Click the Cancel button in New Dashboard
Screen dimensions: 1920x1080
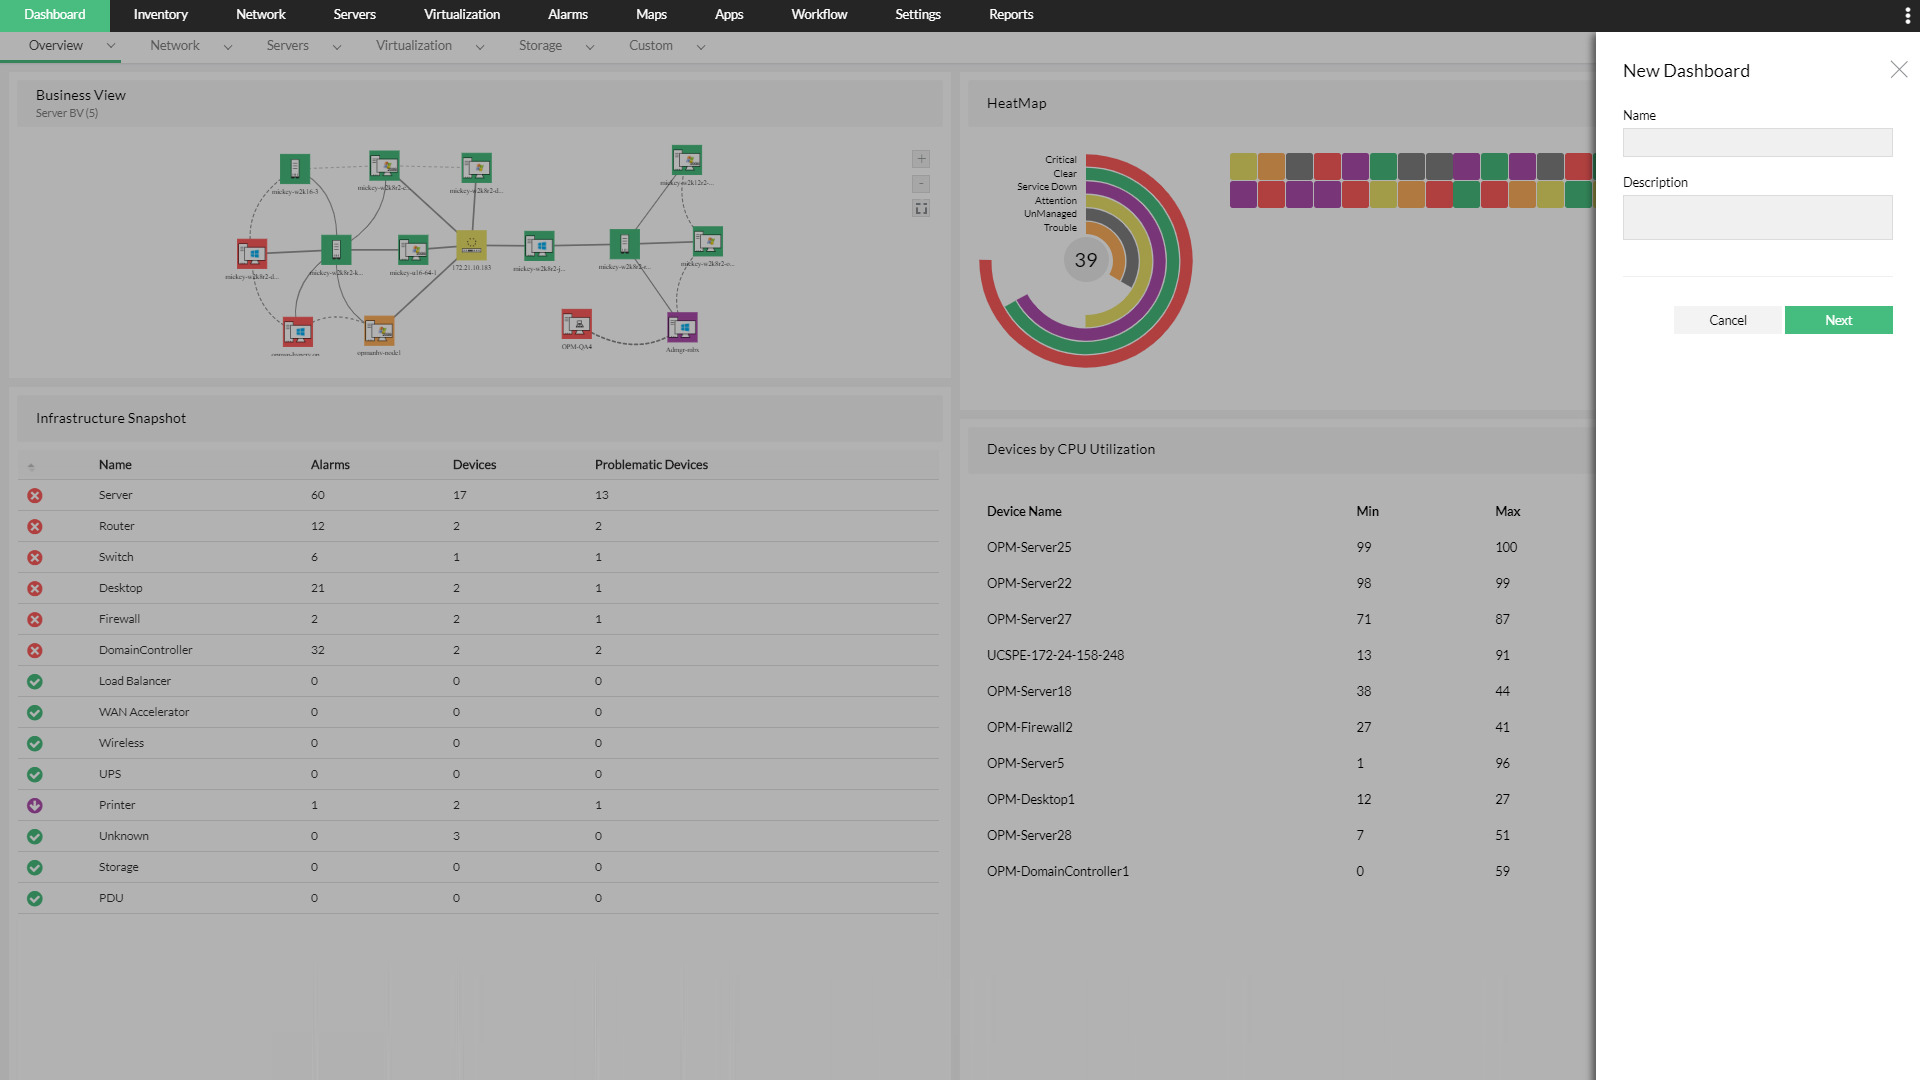tap(1729, 319)
